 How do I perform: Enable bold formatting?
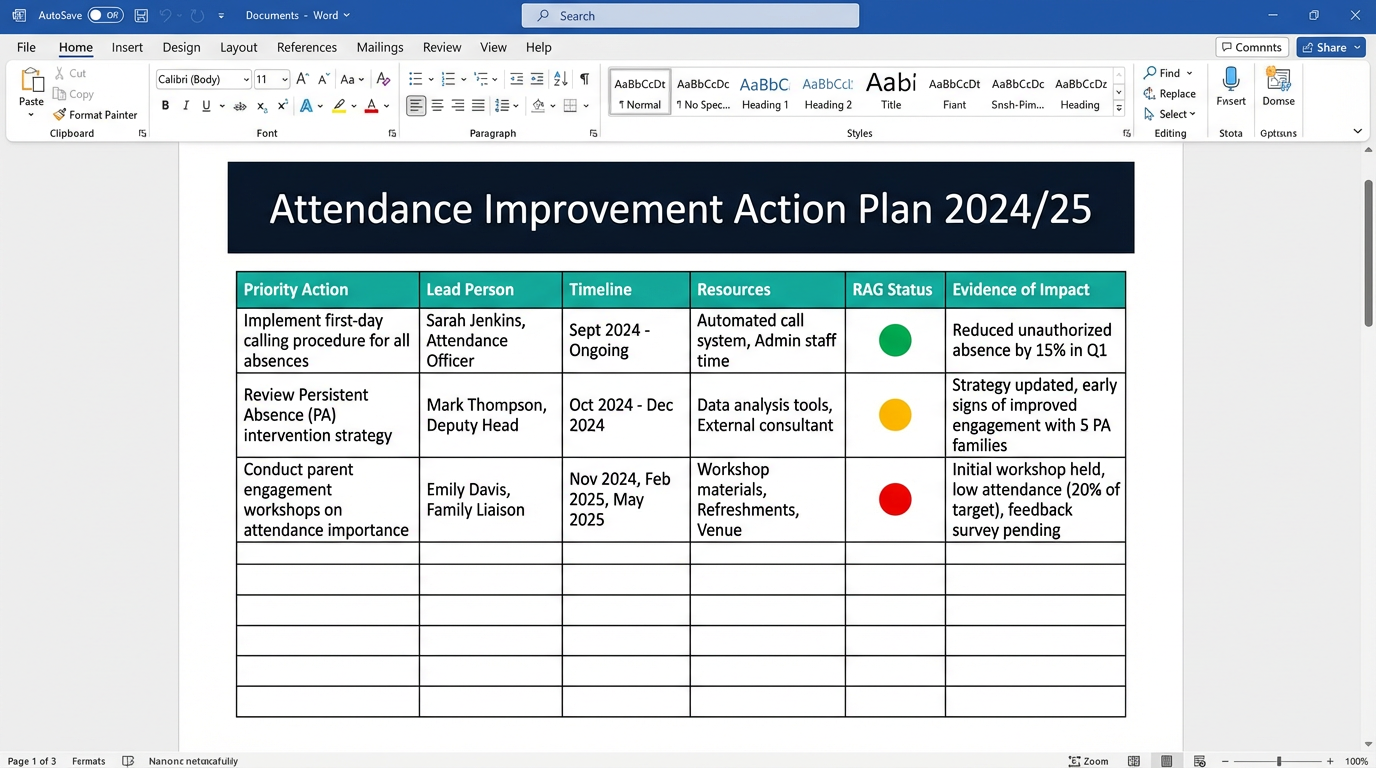pos(165,105)
